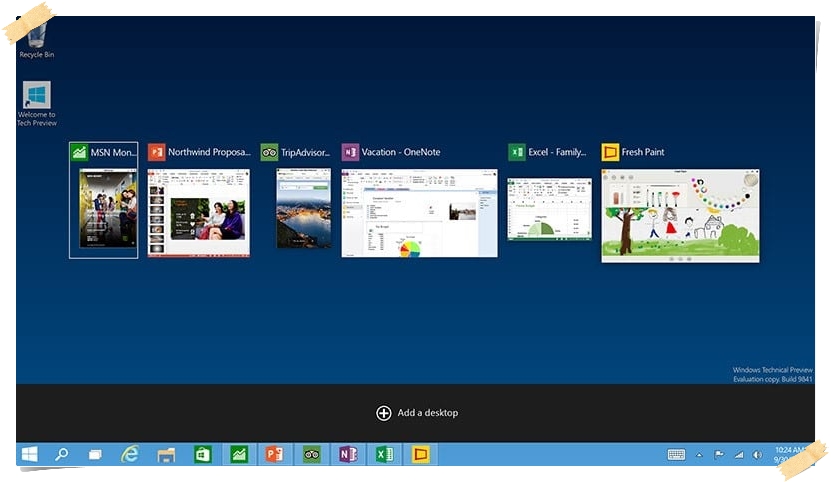Click the 'MSN Mon...' title text
831x482 pixels.
click(113, 153)
